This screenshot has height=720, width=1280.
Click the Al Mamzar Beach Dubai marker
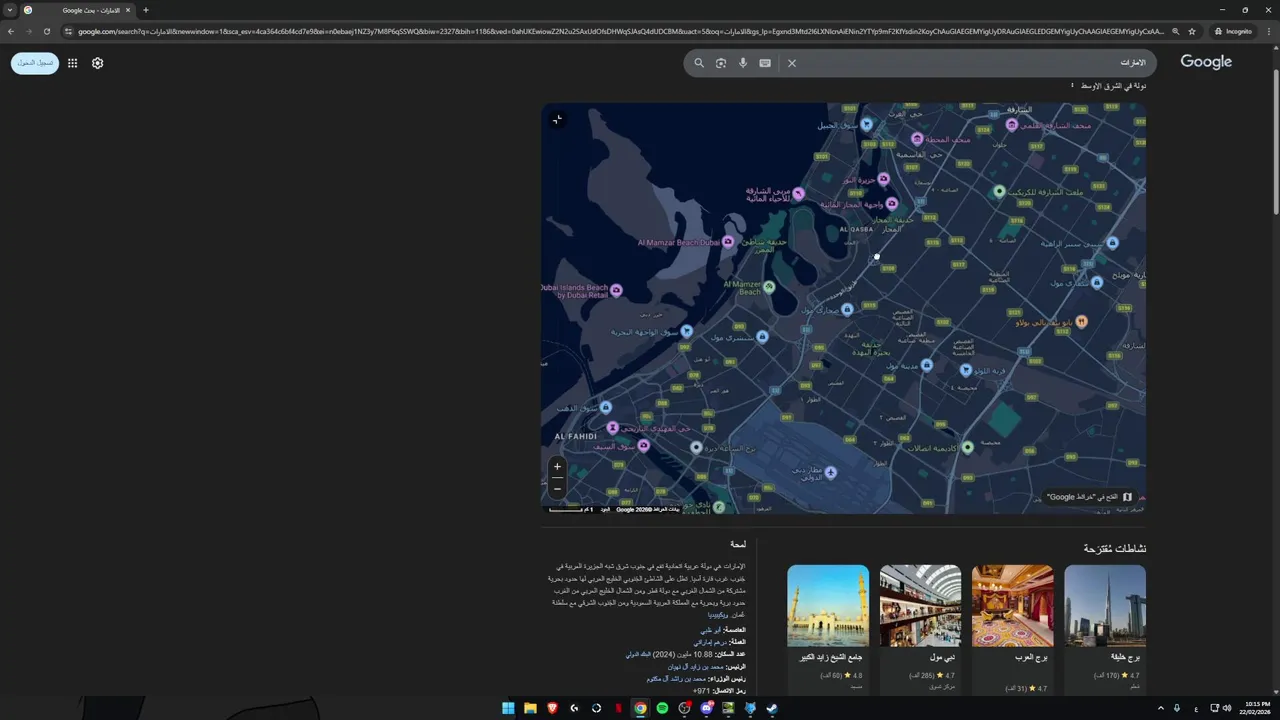click(x=728, y=242)
